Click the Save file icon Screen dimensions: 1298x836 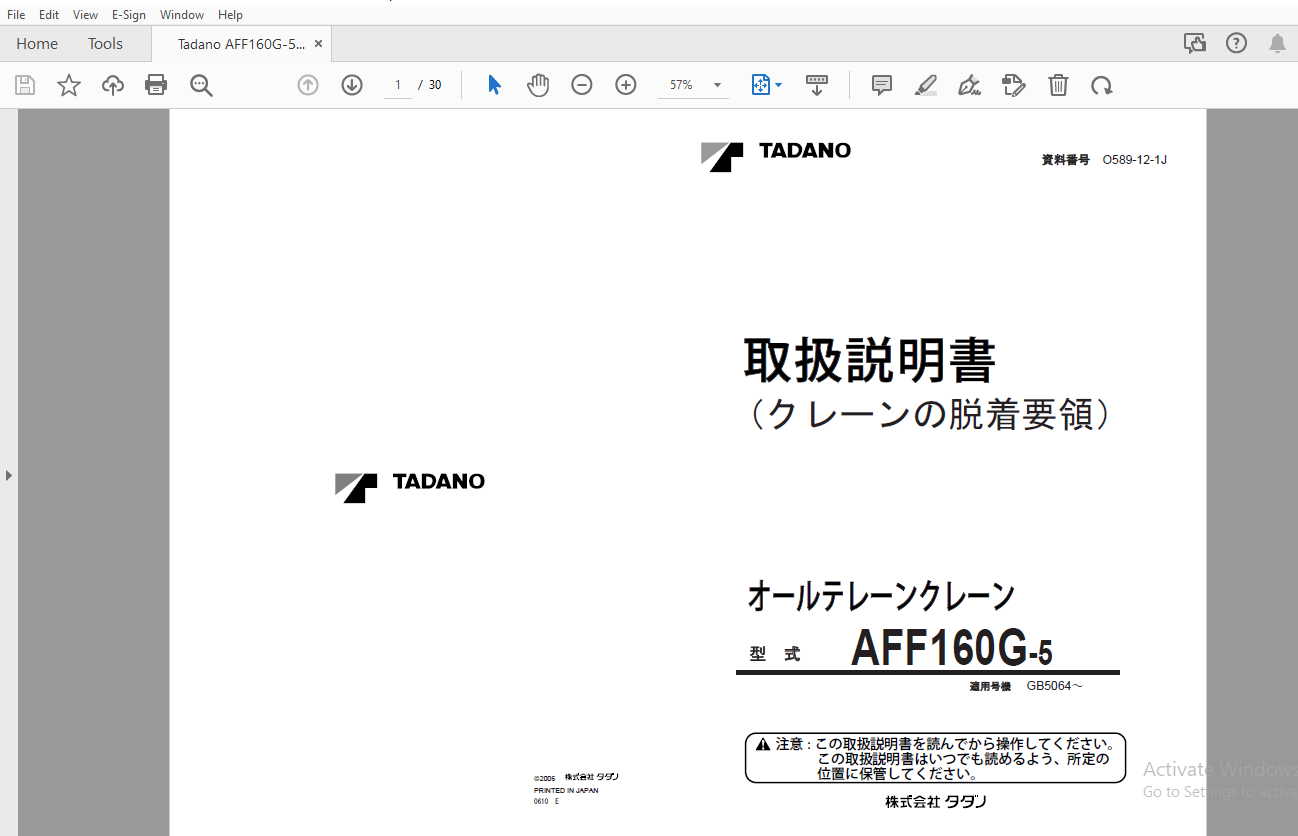25,85
